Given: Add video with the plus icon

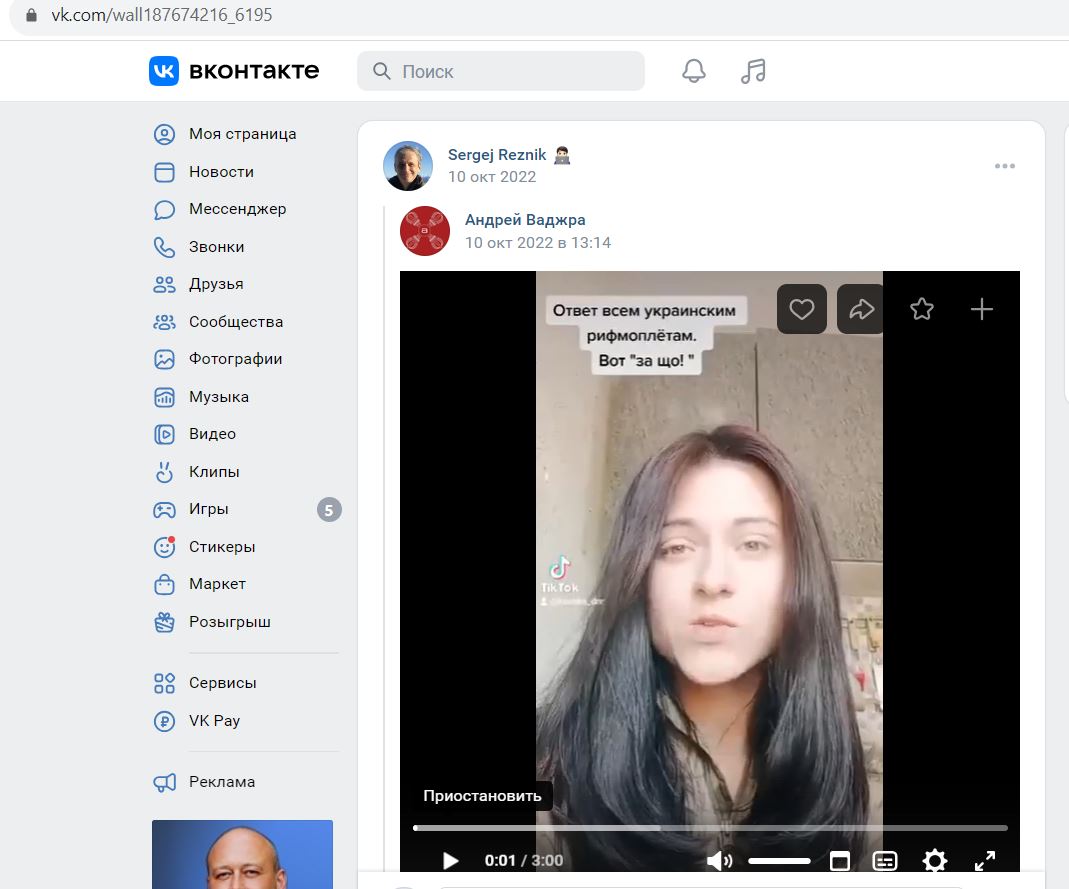Looking at the screenshot, I should [x=982, y=310].
